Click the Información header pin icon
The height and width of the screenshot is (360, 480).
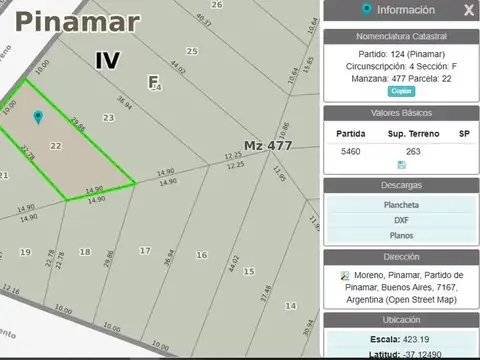(366, 9)
